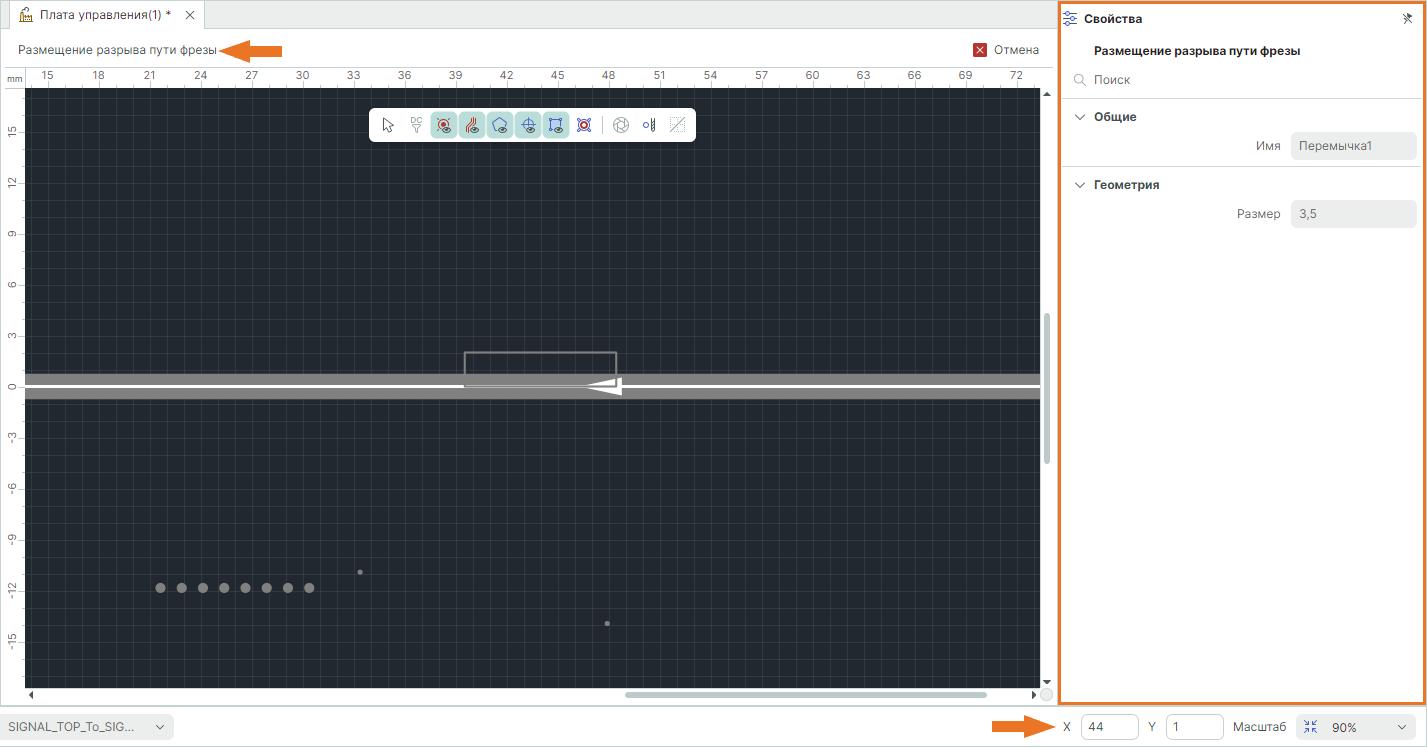Collapse the Общие section
1427x747 pixels.
(1079, 117)
